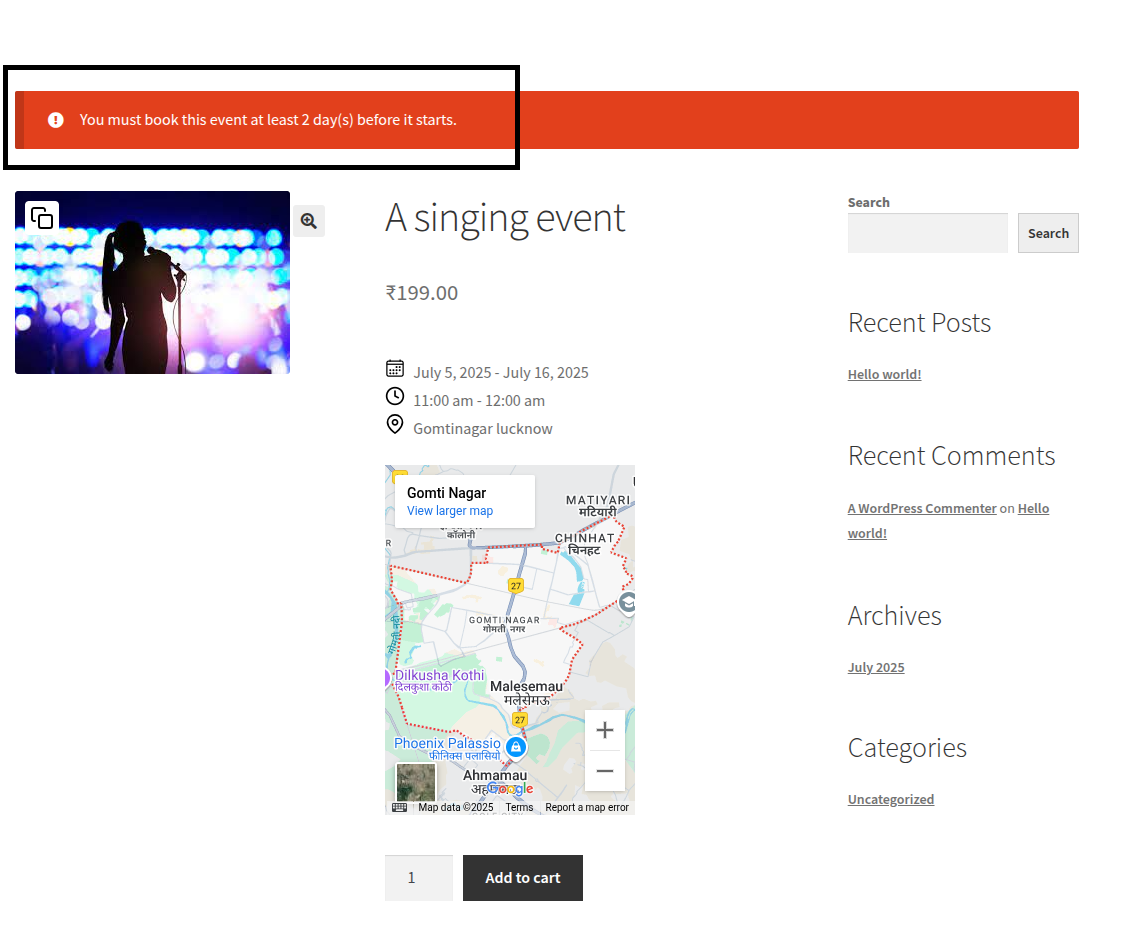Click the Archives heading
1138x940 pixels.
click(894, 616)
